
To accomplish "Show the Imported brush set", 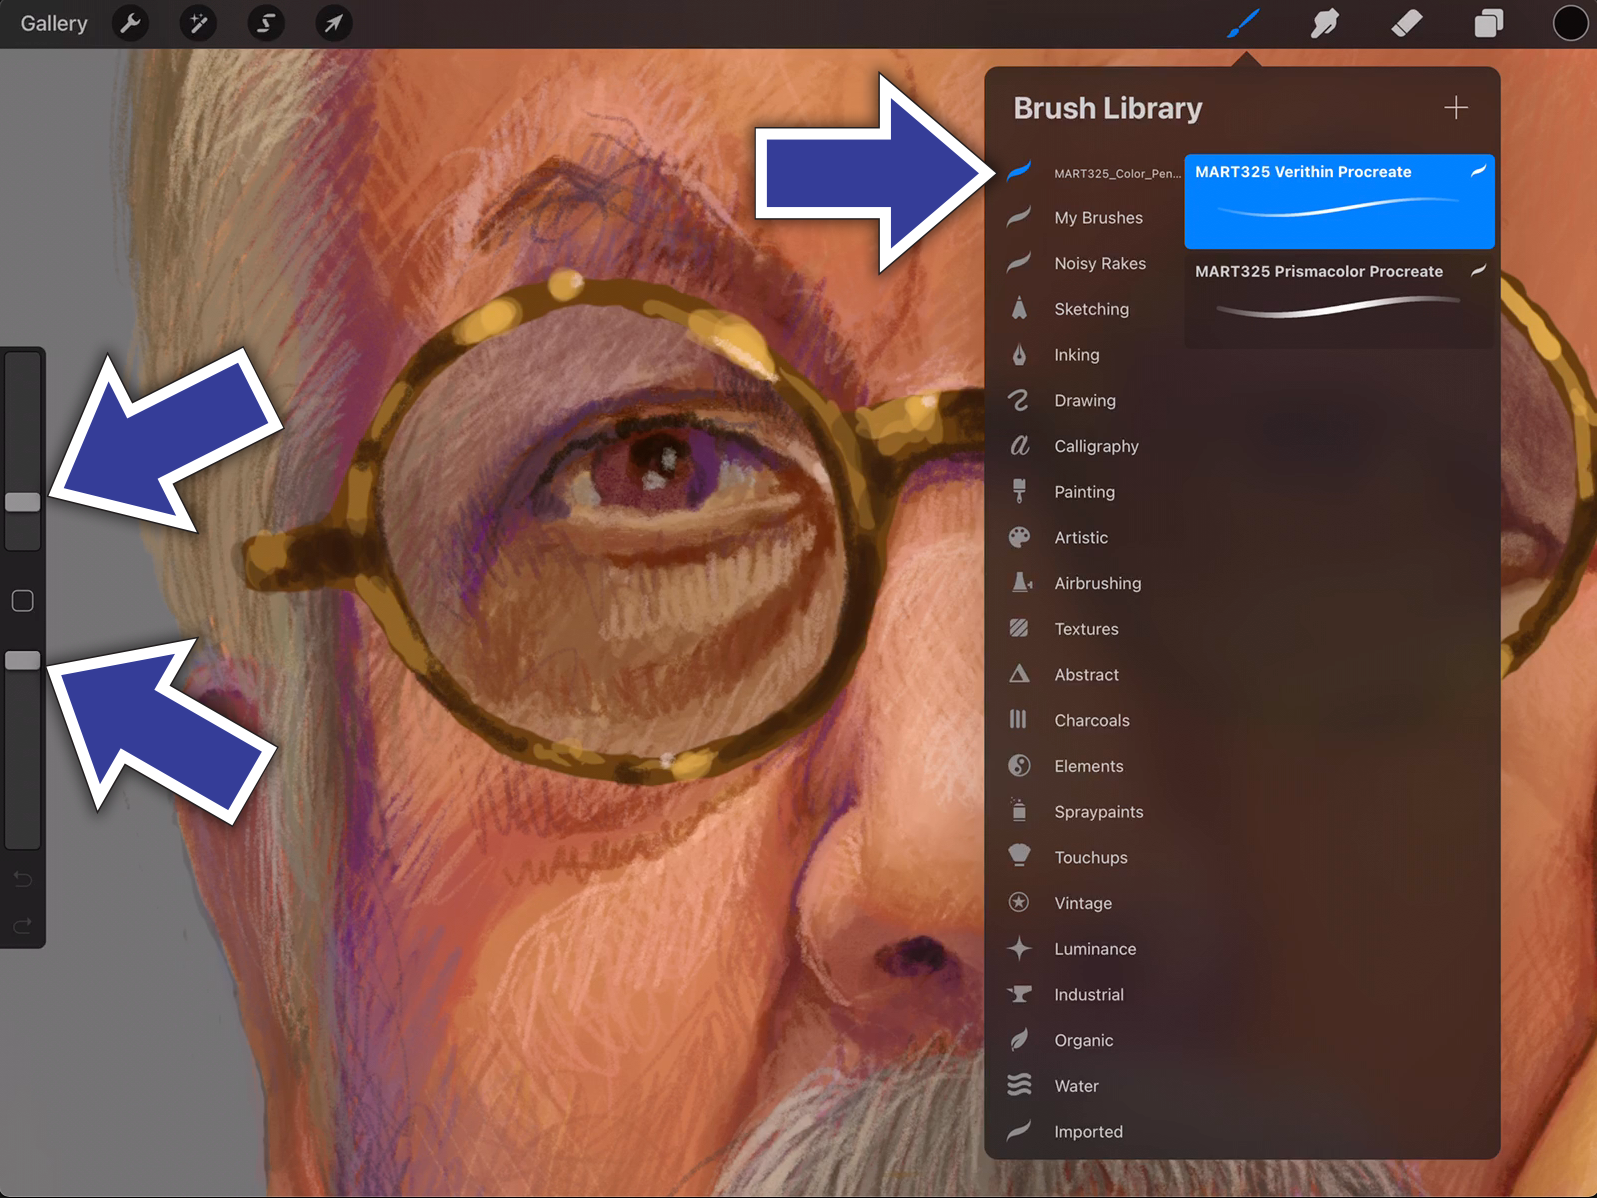I will click(1093, 1132).
